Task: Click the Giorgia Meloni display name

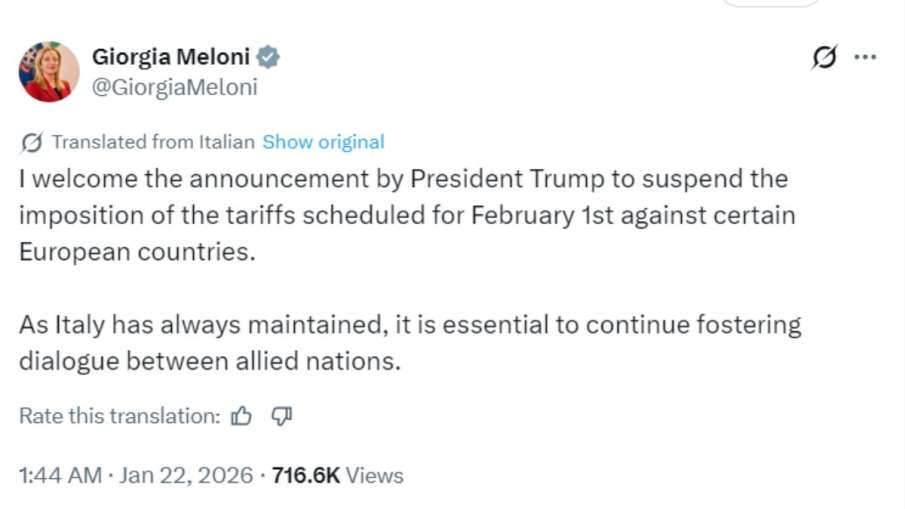Action: pos(172,57)
